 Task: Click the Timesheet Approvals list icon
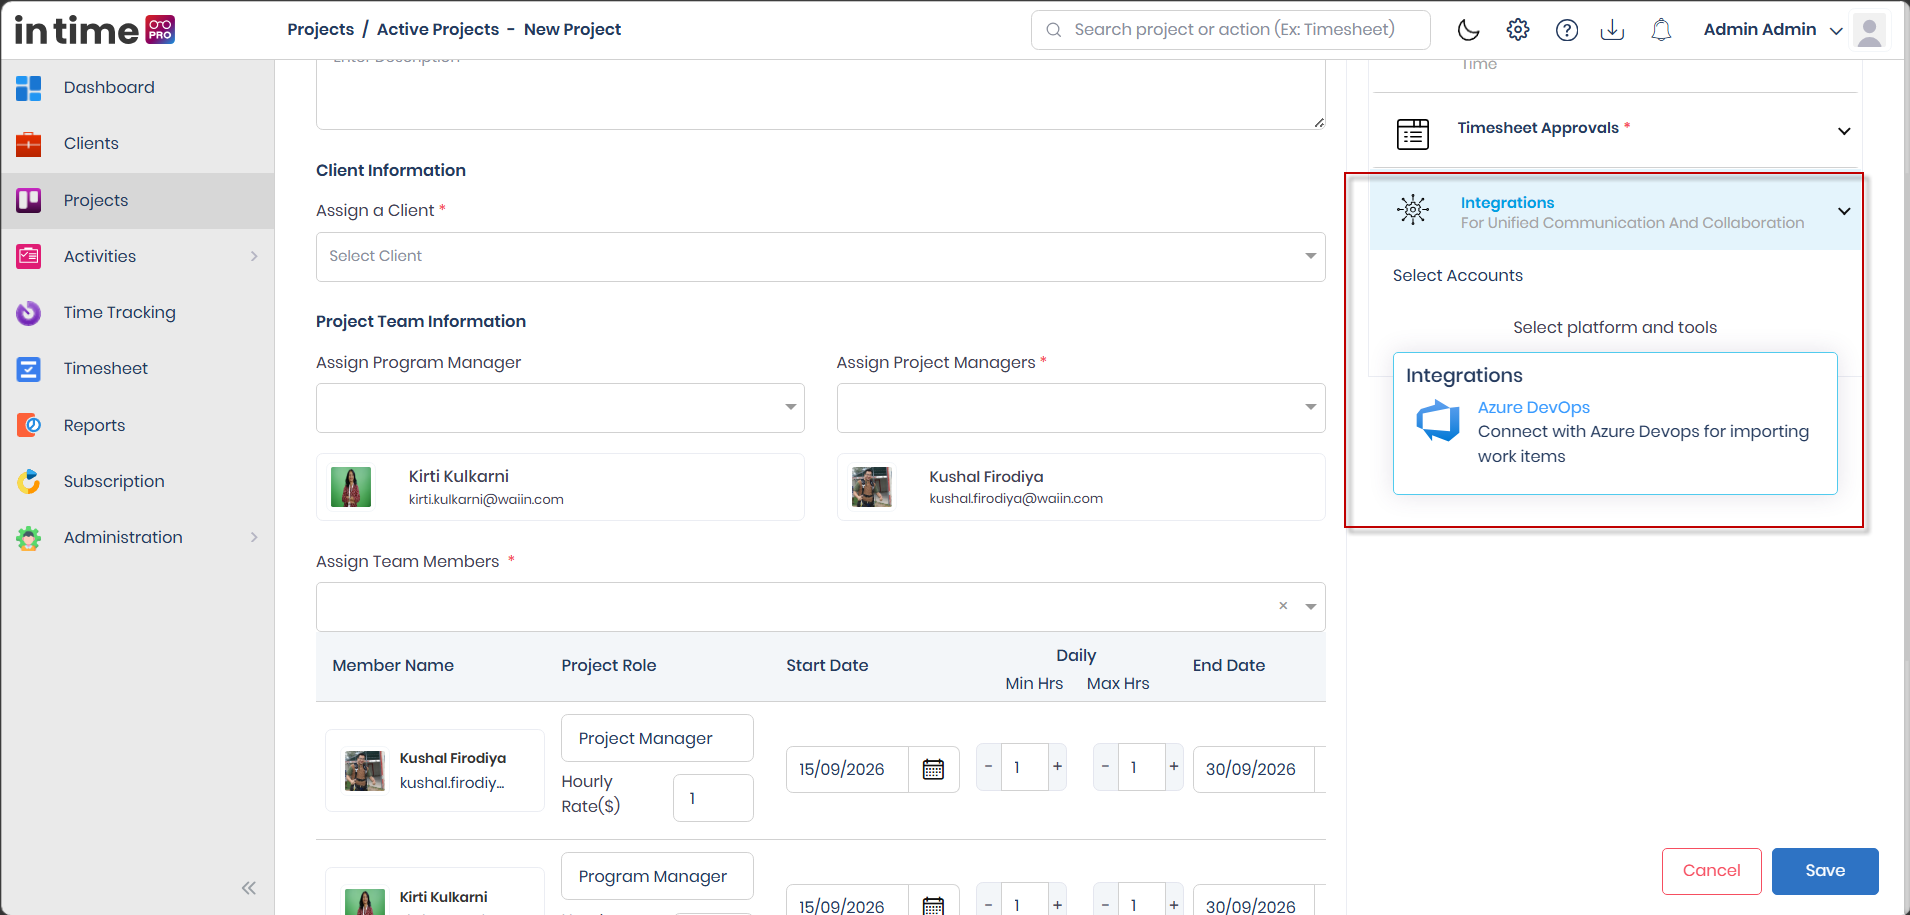pos(1413,133)
